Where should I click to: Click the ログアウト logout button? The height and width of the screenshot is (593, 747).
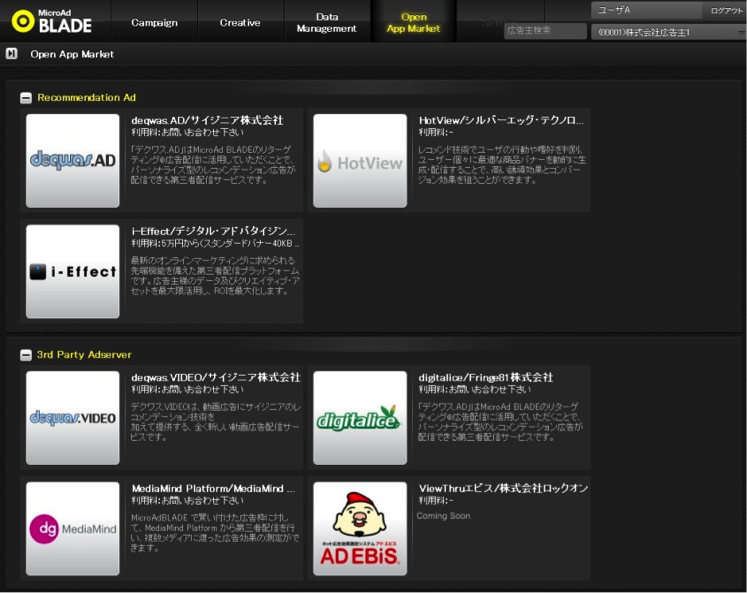point(726,10)
